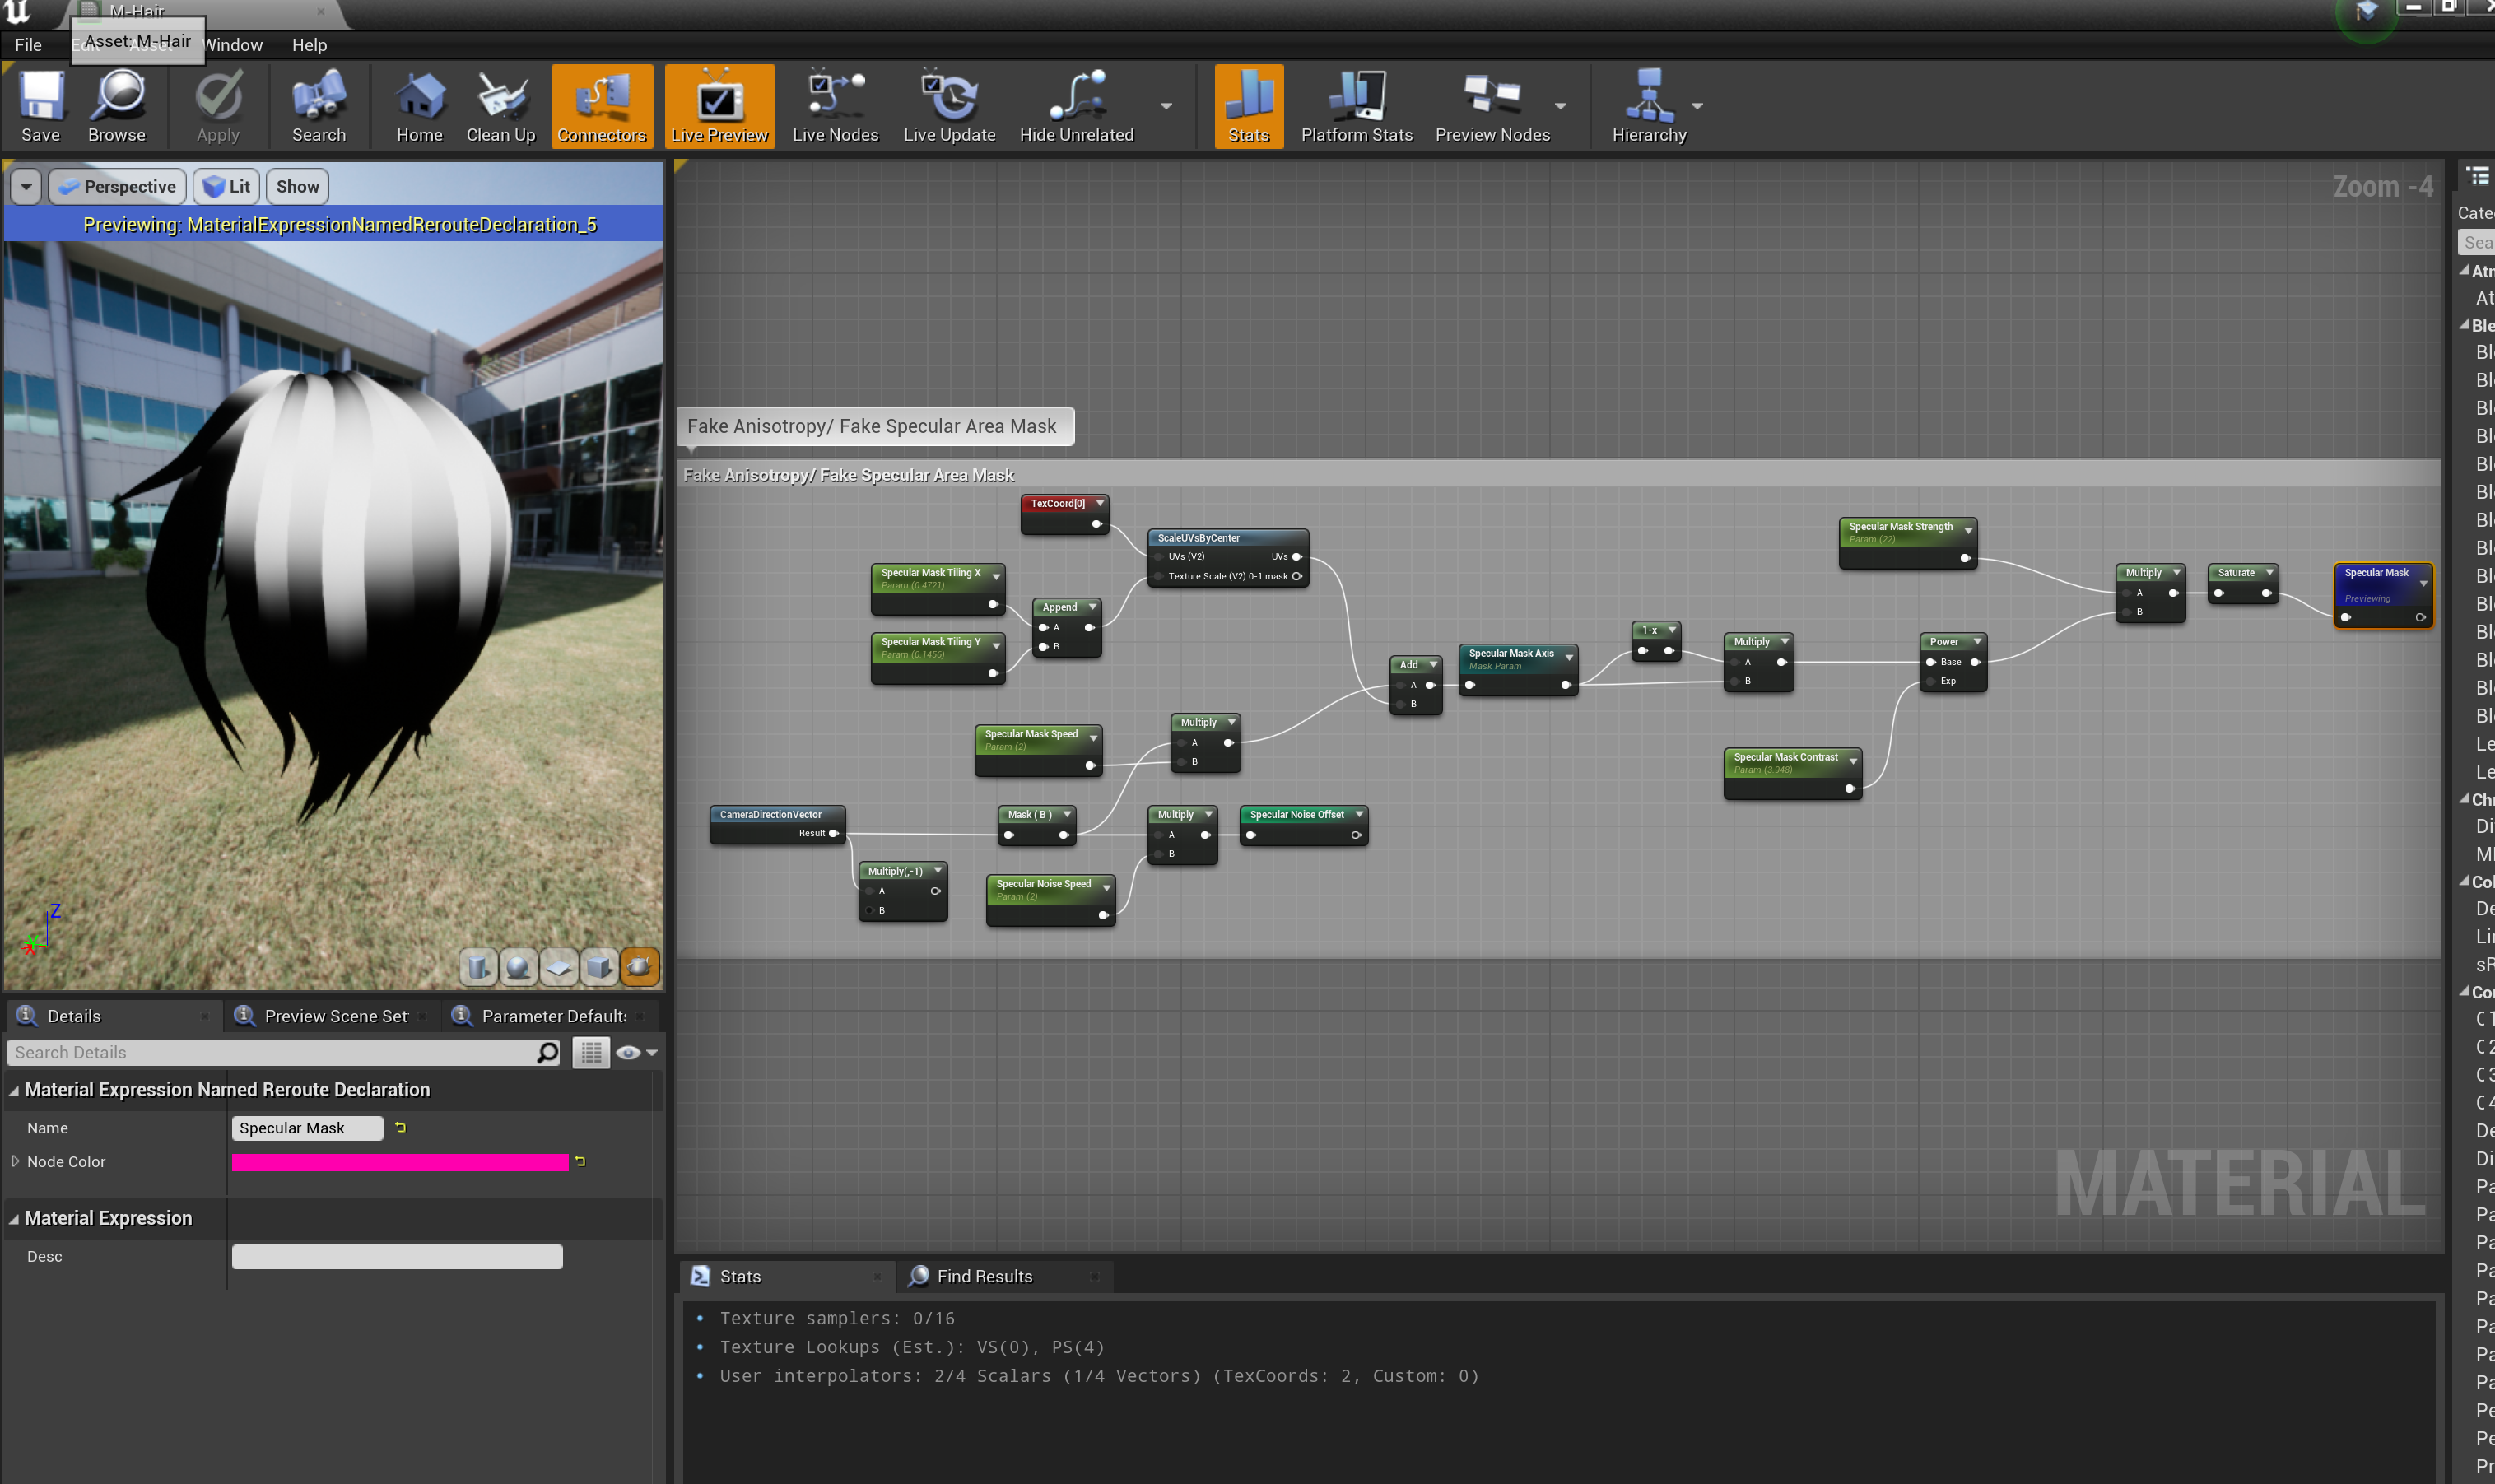This screenshot has width=2495, height=1484.
Task: Click the Apply toolbar icon
Action: click(x=218, y=107)
